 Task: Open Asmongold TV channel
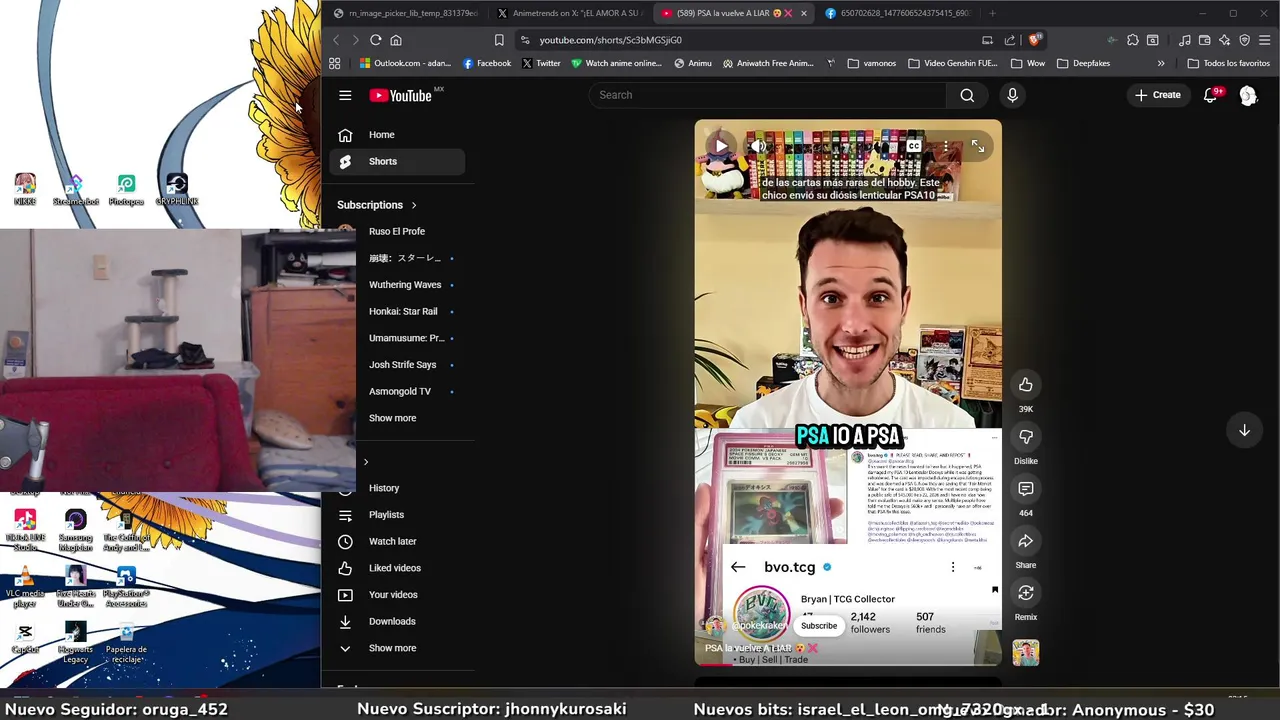400,391
